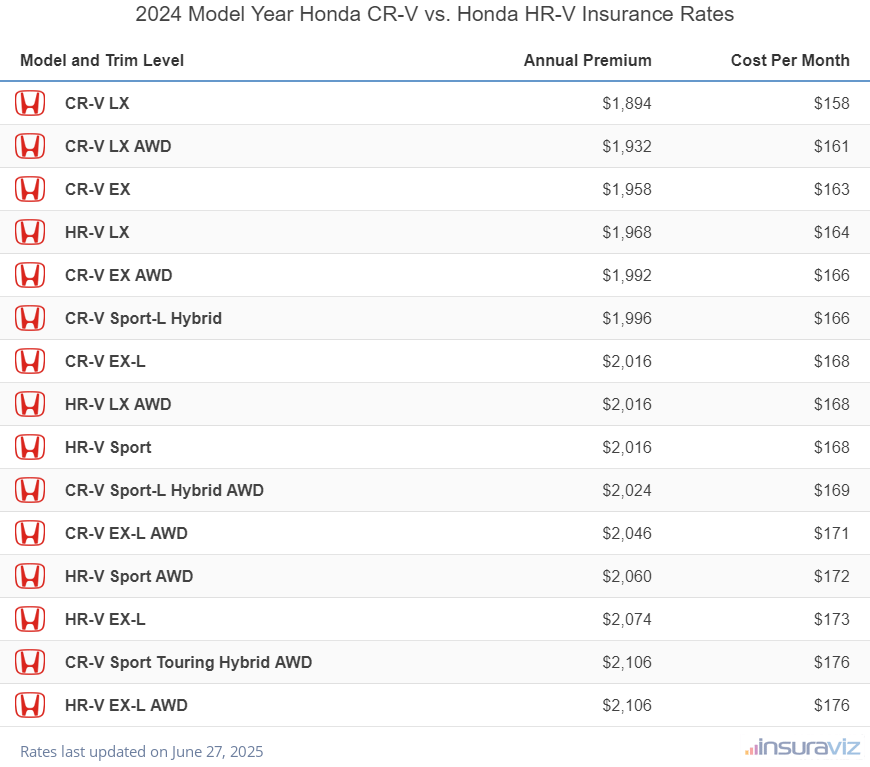Click the Honda logo beside HR-V LX

(30, 232)
